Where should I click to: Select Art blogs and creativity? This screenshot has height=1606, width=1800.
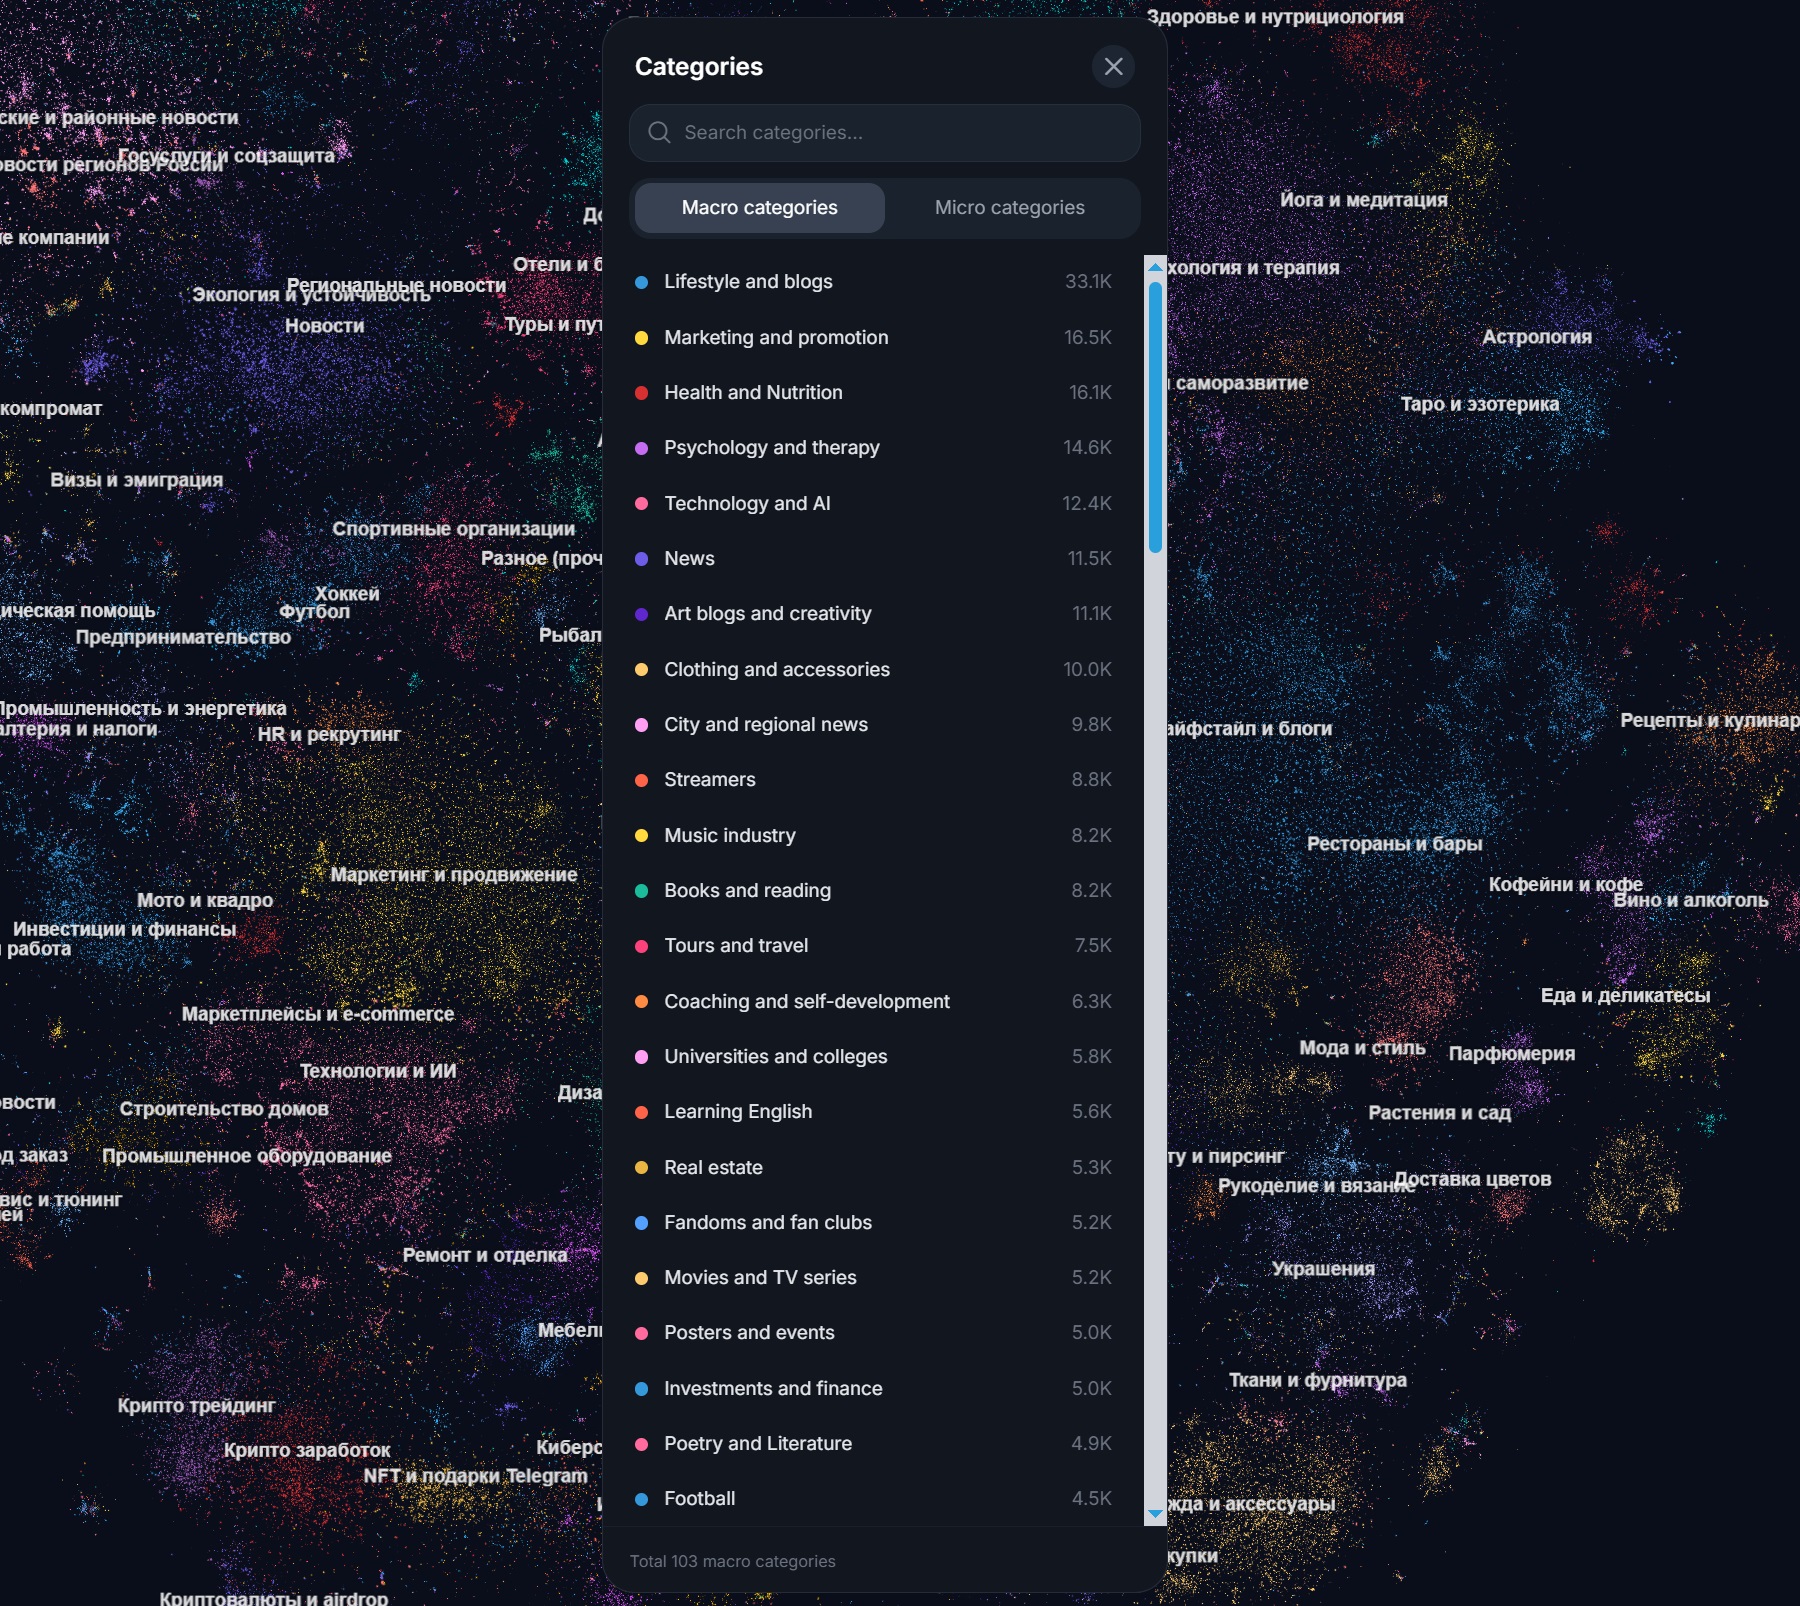click(874, 614)
